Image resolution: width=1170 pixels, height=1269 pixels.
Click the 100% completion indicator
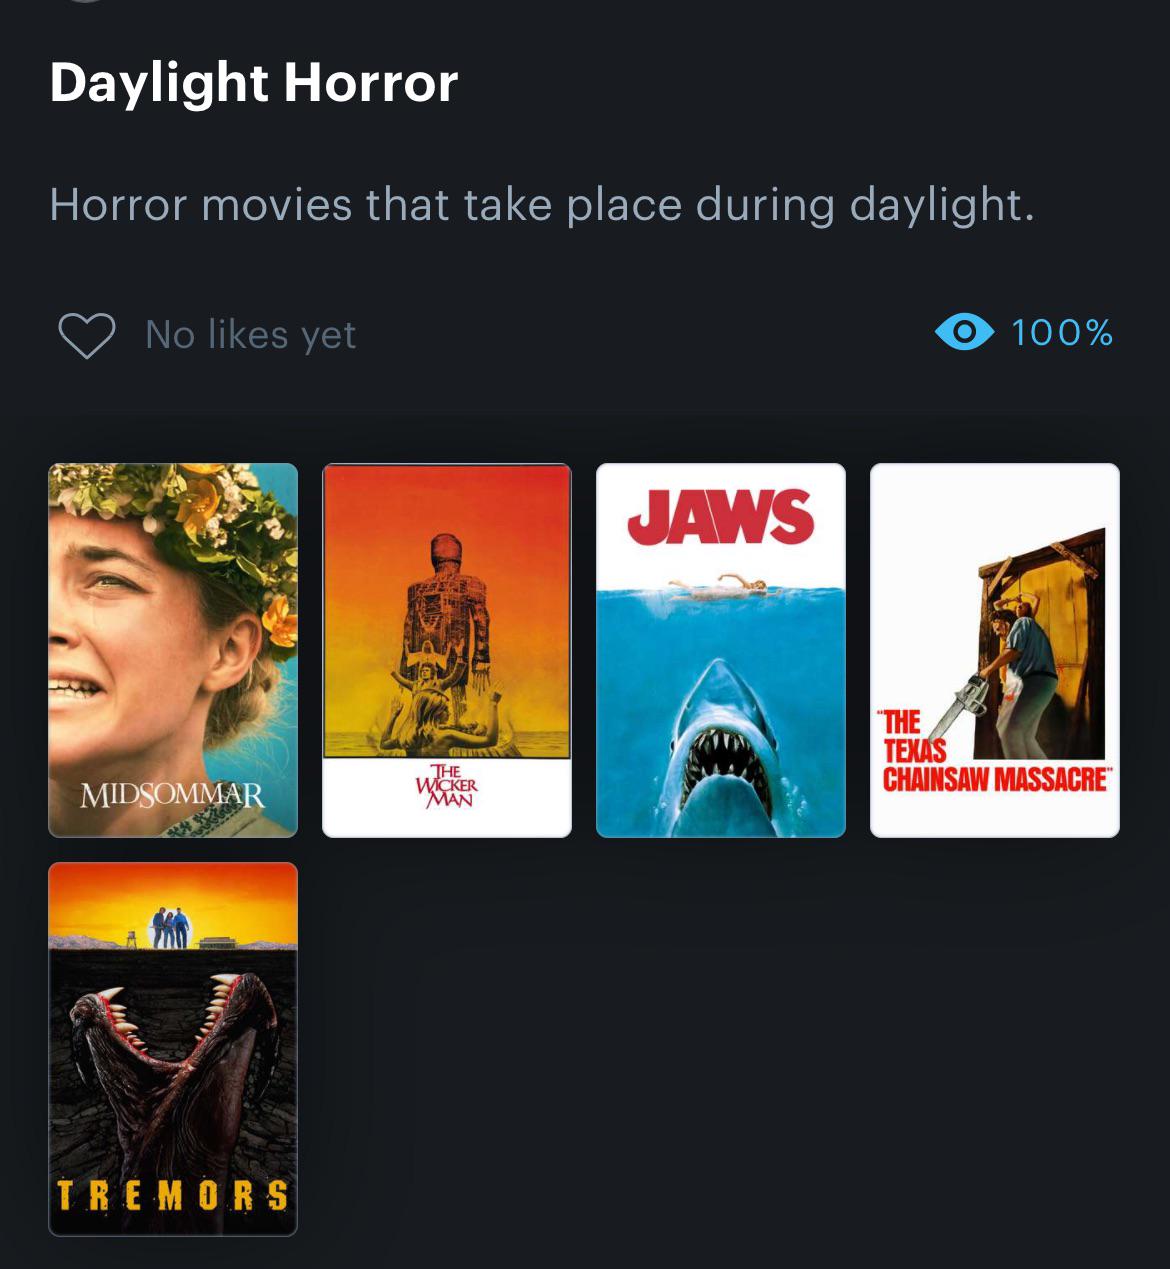tap(1060, 334)
